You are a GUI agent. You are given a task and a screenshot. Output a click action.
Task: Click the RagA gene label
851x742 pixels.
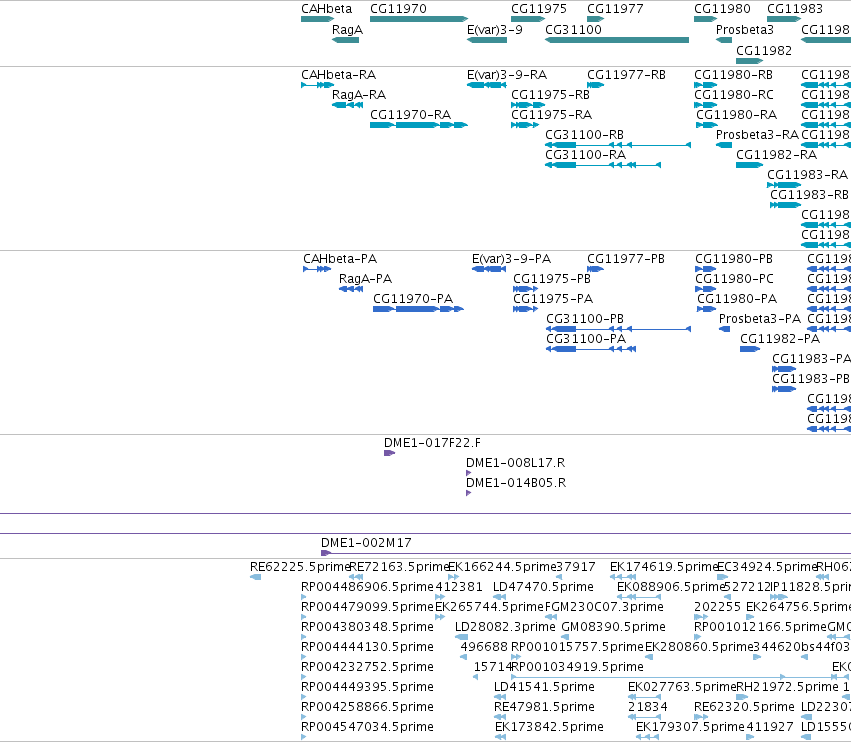347,30
